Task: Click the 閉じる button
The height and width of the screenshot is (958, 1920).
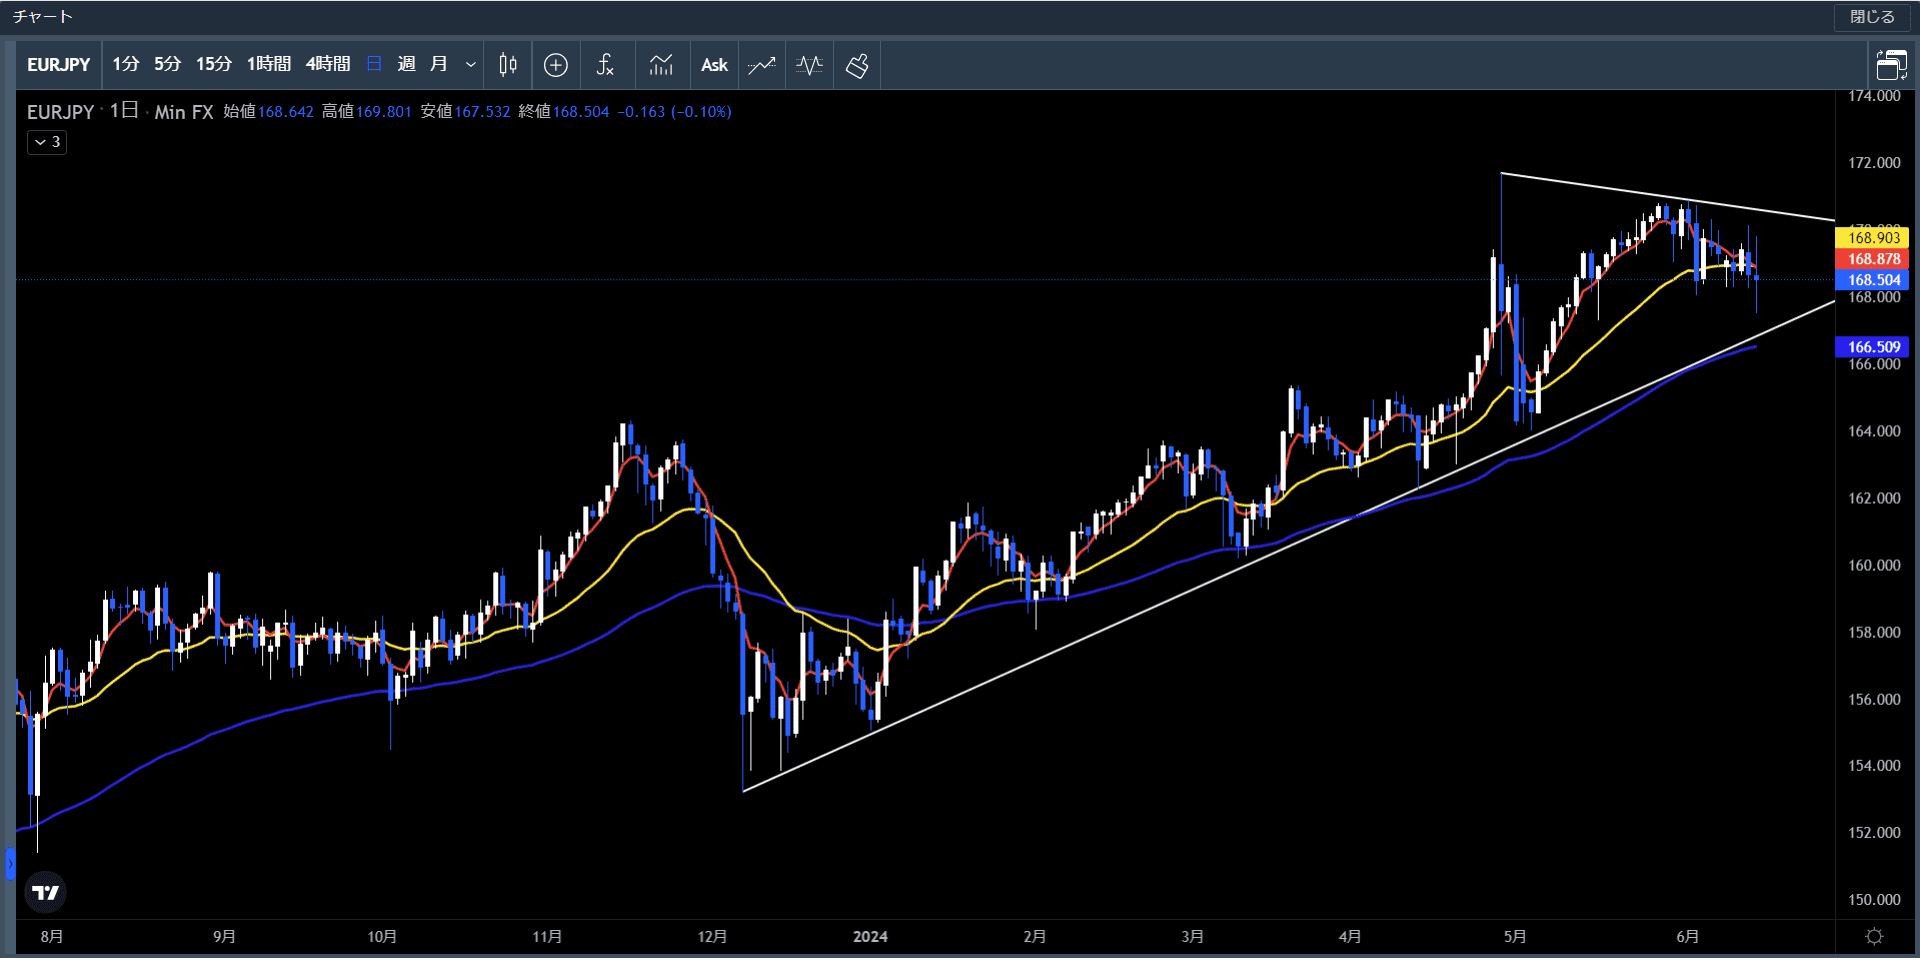Action: point(1872,17)
